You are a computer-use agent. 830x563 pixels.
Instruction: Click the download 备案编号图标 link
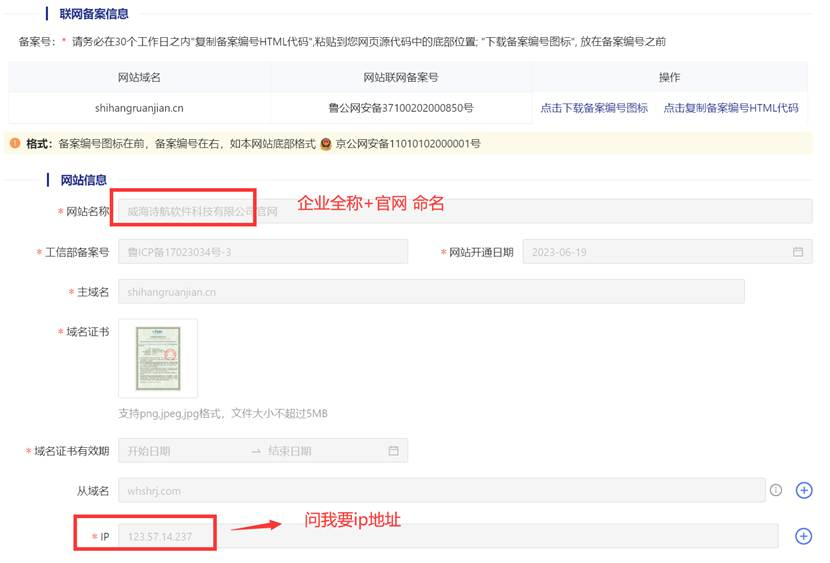(x=594, y=108)
